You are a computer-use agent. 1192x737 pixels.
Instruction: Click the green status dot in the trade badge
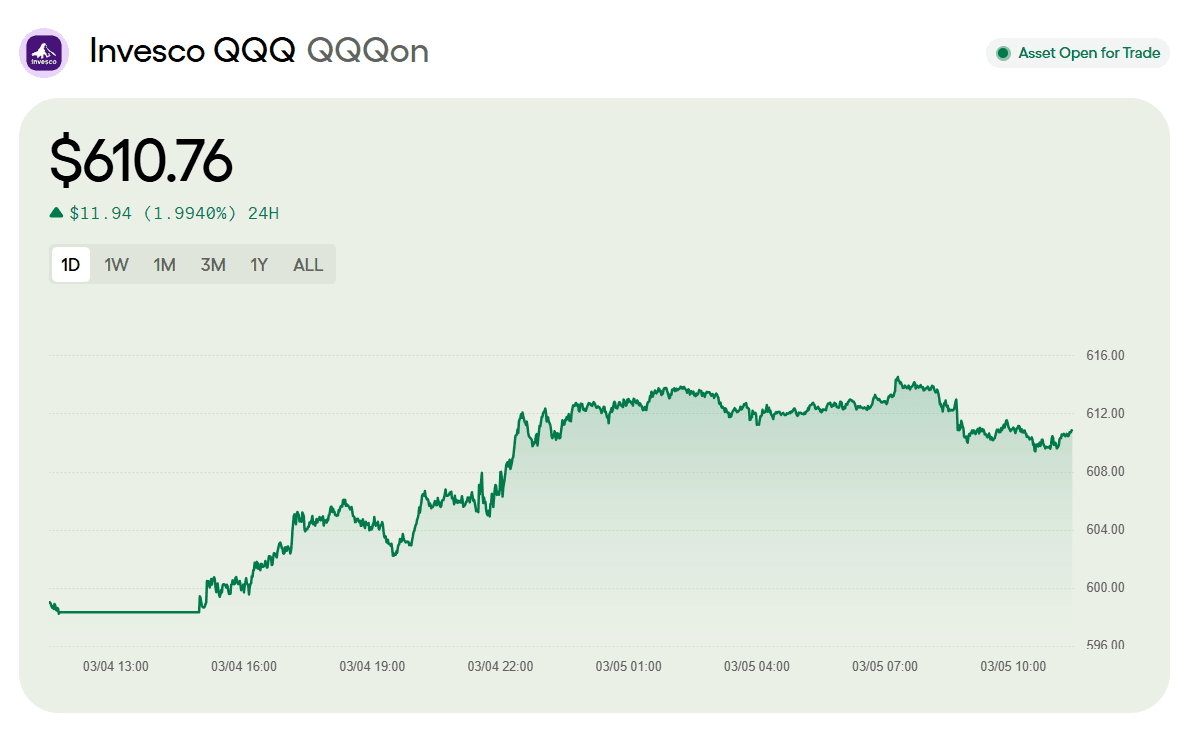1002,53
